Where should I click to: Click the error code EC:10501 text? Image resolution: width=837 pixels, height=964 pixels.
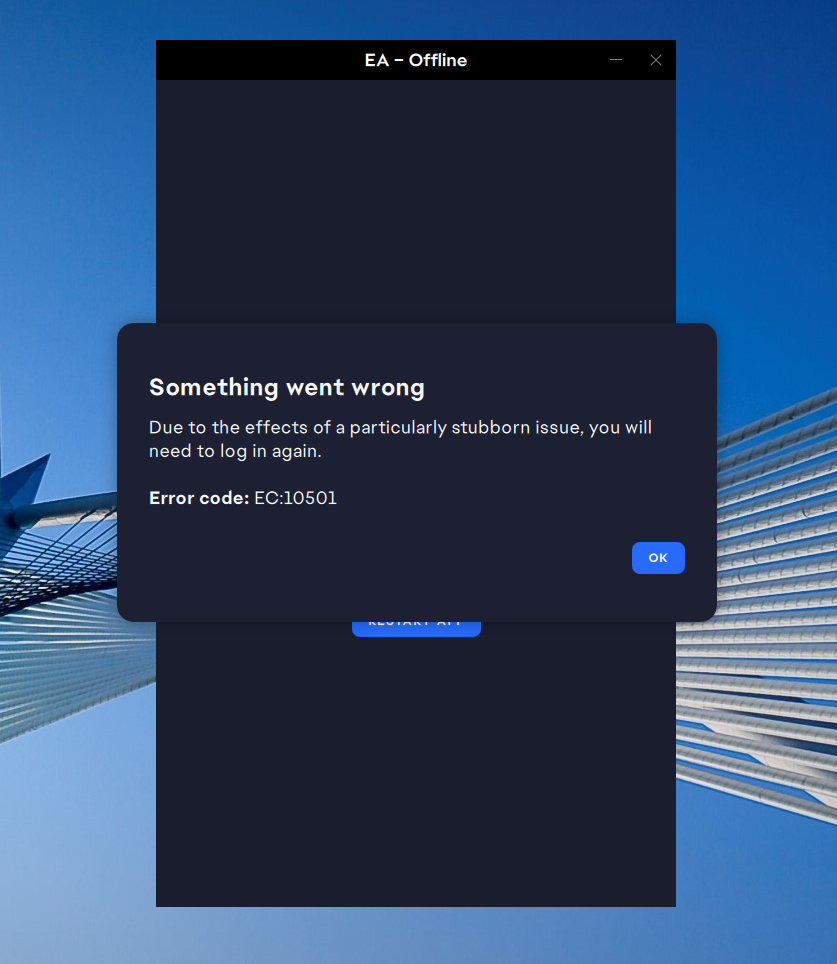296,497
